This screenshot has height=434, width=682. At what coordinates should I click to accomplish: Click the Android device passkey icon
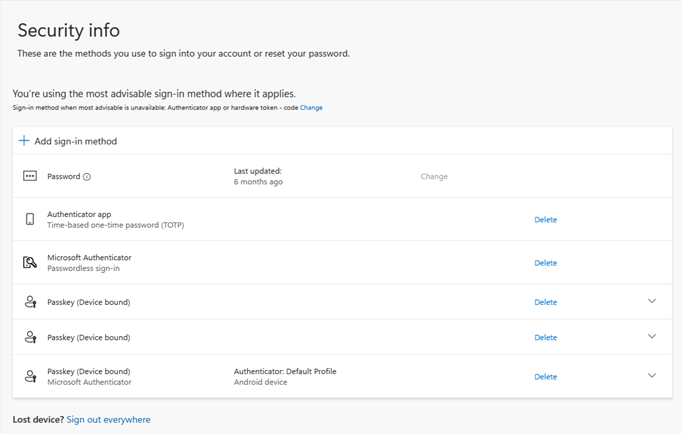30,376
